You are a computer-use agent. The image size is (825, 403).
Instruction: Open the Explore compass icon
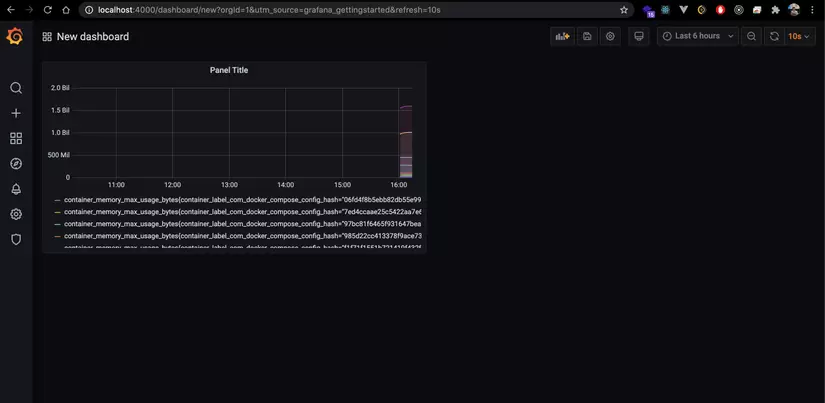(x=16, y=164)
